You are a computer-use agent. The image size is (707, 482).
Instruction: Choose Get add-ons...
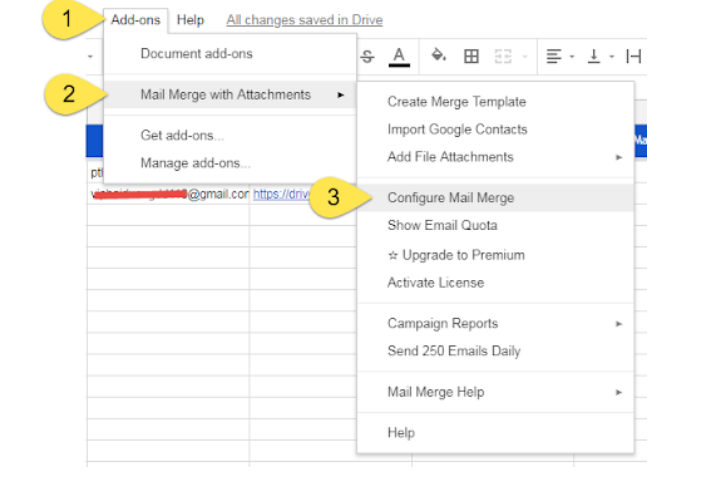230,135
